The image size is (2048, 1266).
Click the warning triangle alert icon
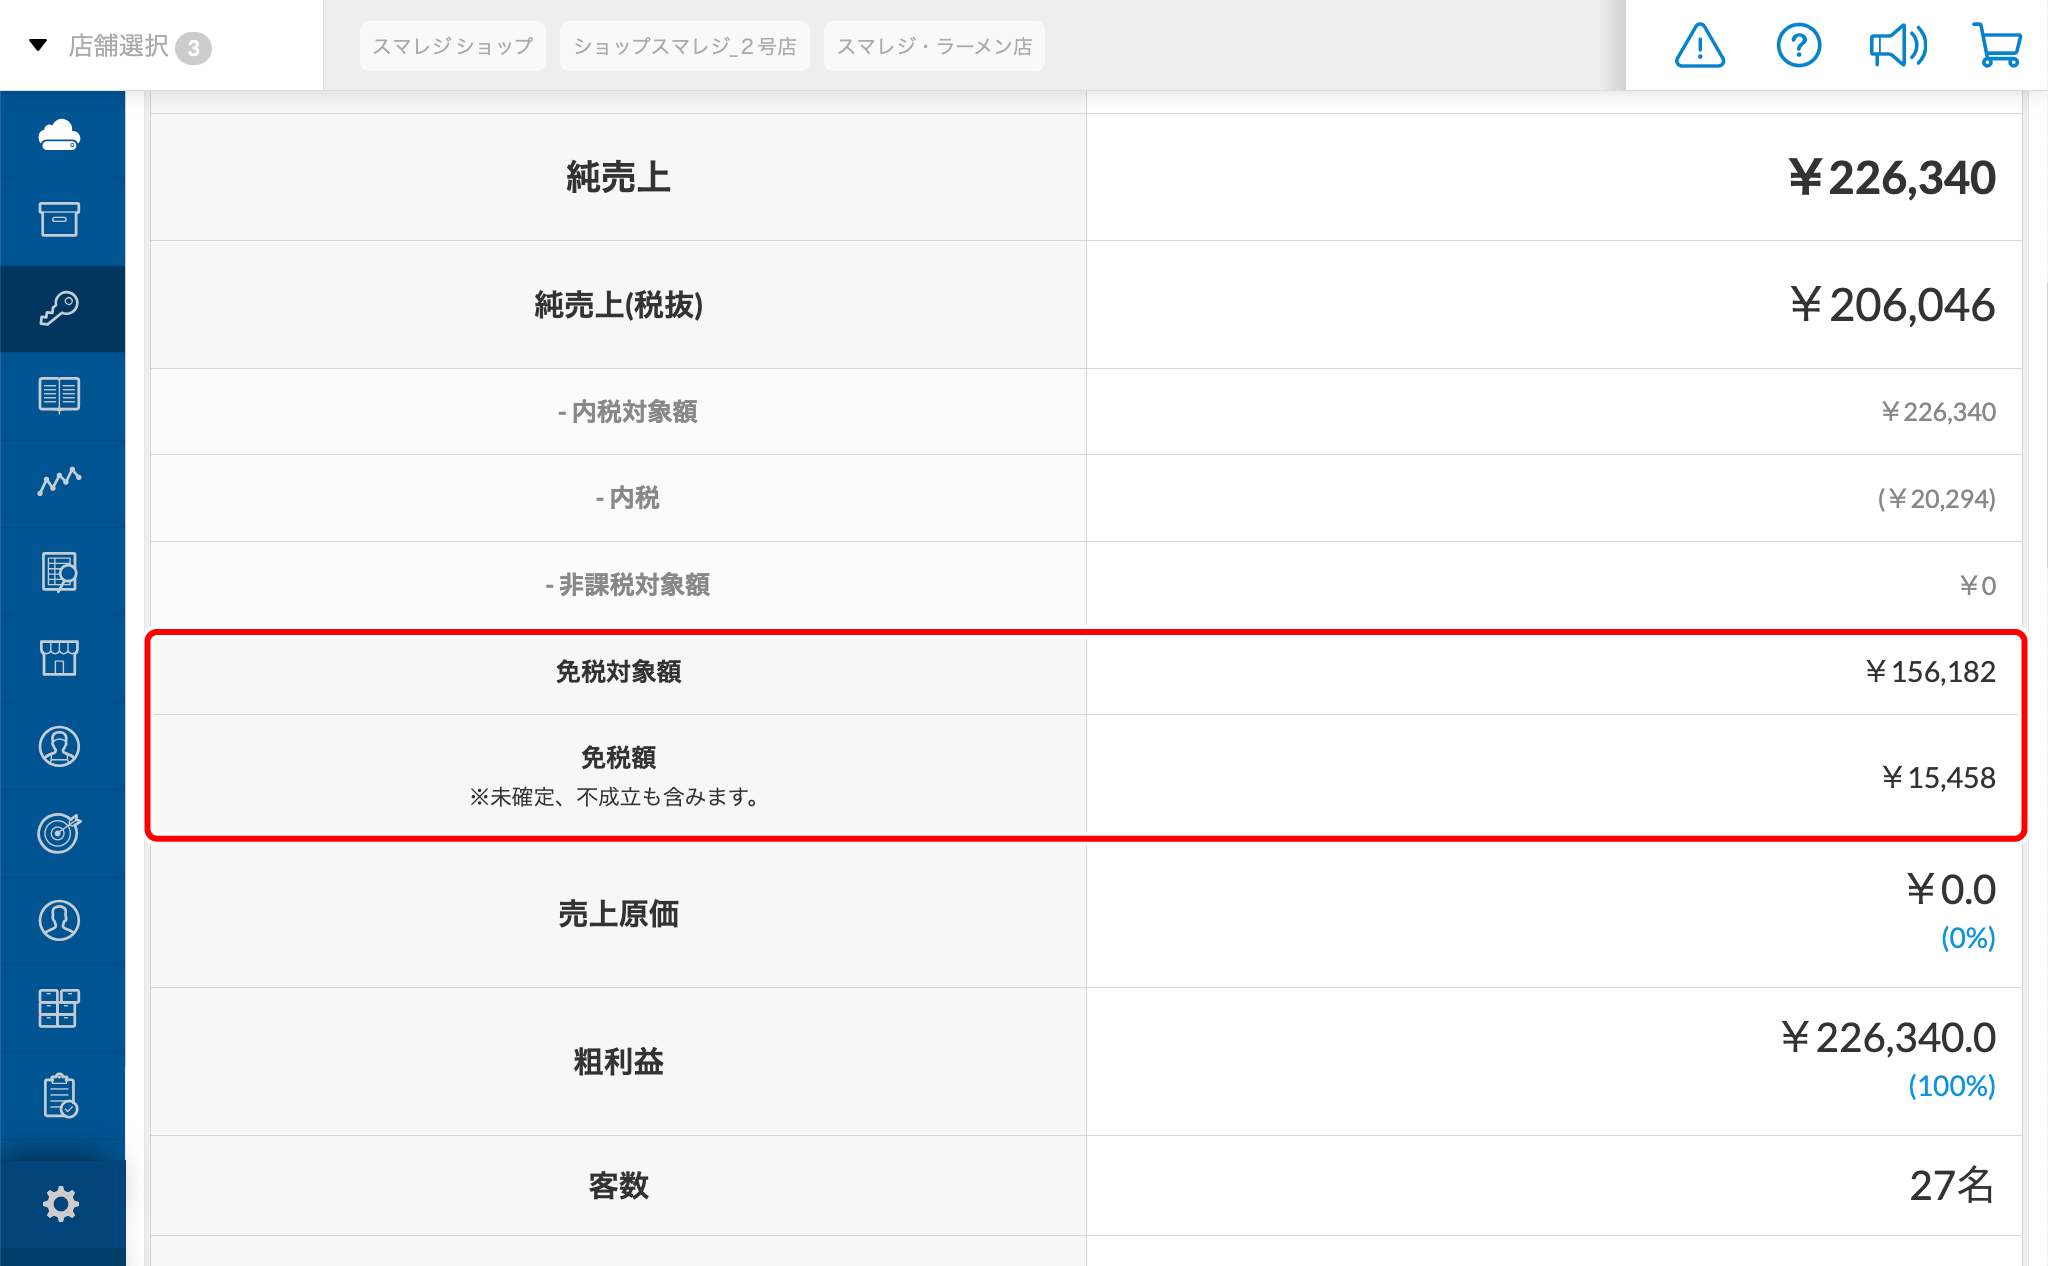click(1700, 46)
